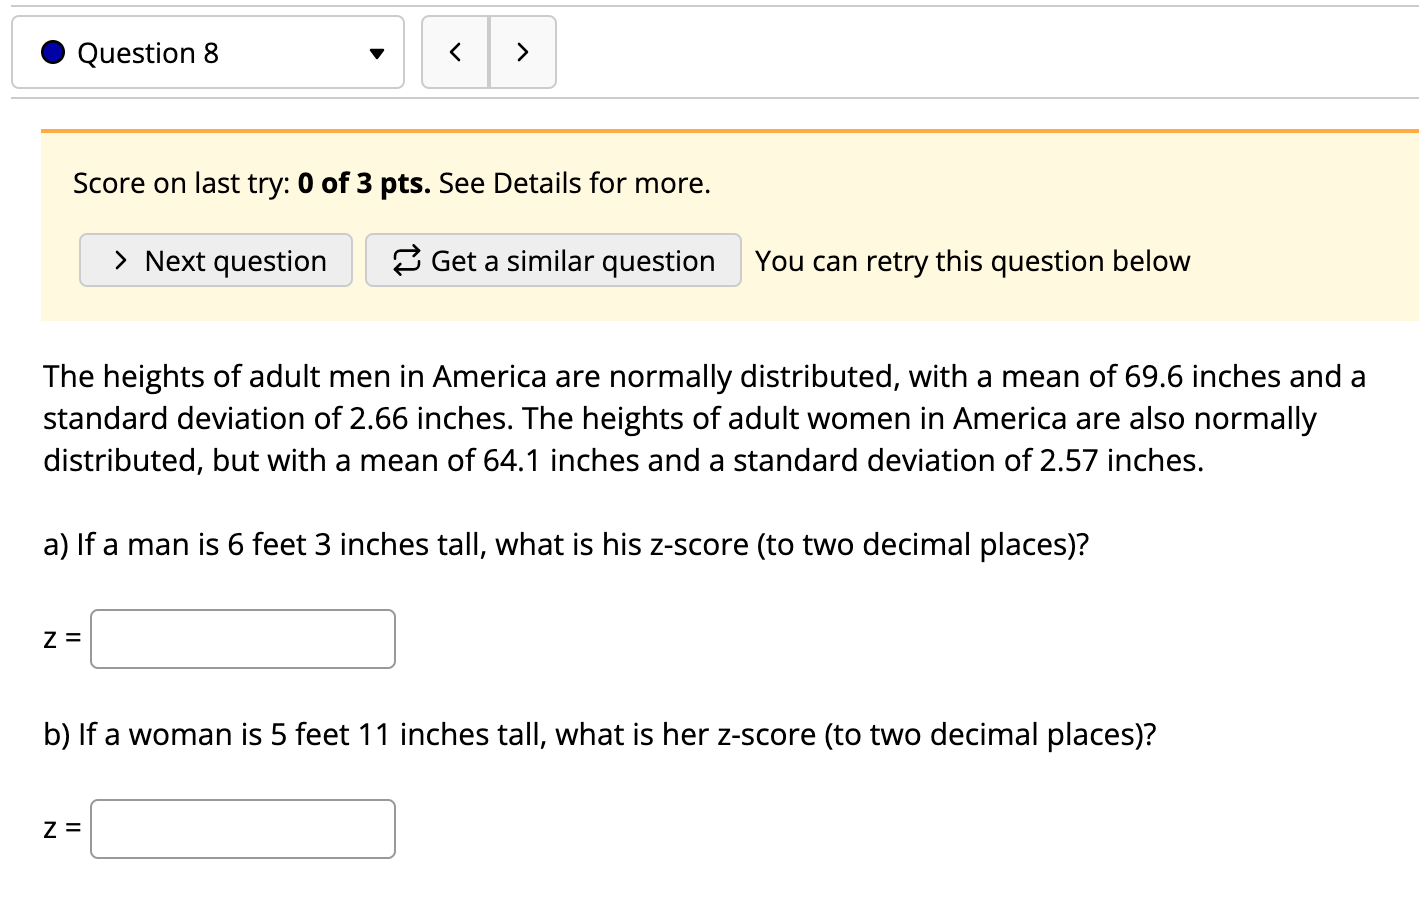Click the filled circle showing question status
1419x897 pixels.
[52, 51]
